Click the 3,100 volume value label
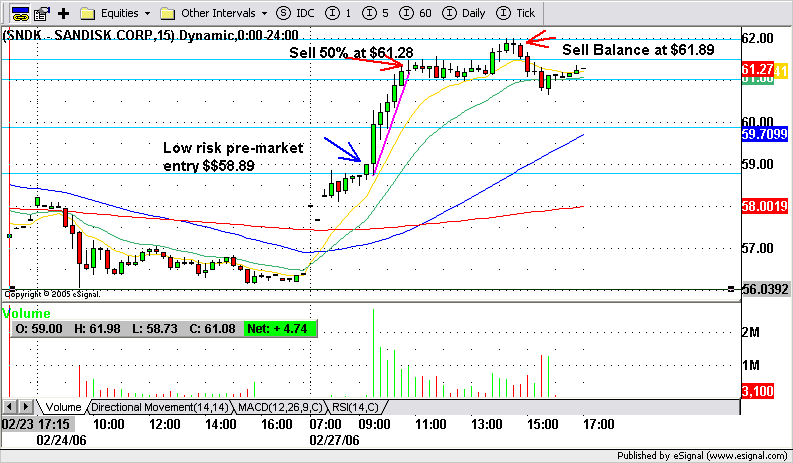Screen dimensions: 793x463 (757, 391)
